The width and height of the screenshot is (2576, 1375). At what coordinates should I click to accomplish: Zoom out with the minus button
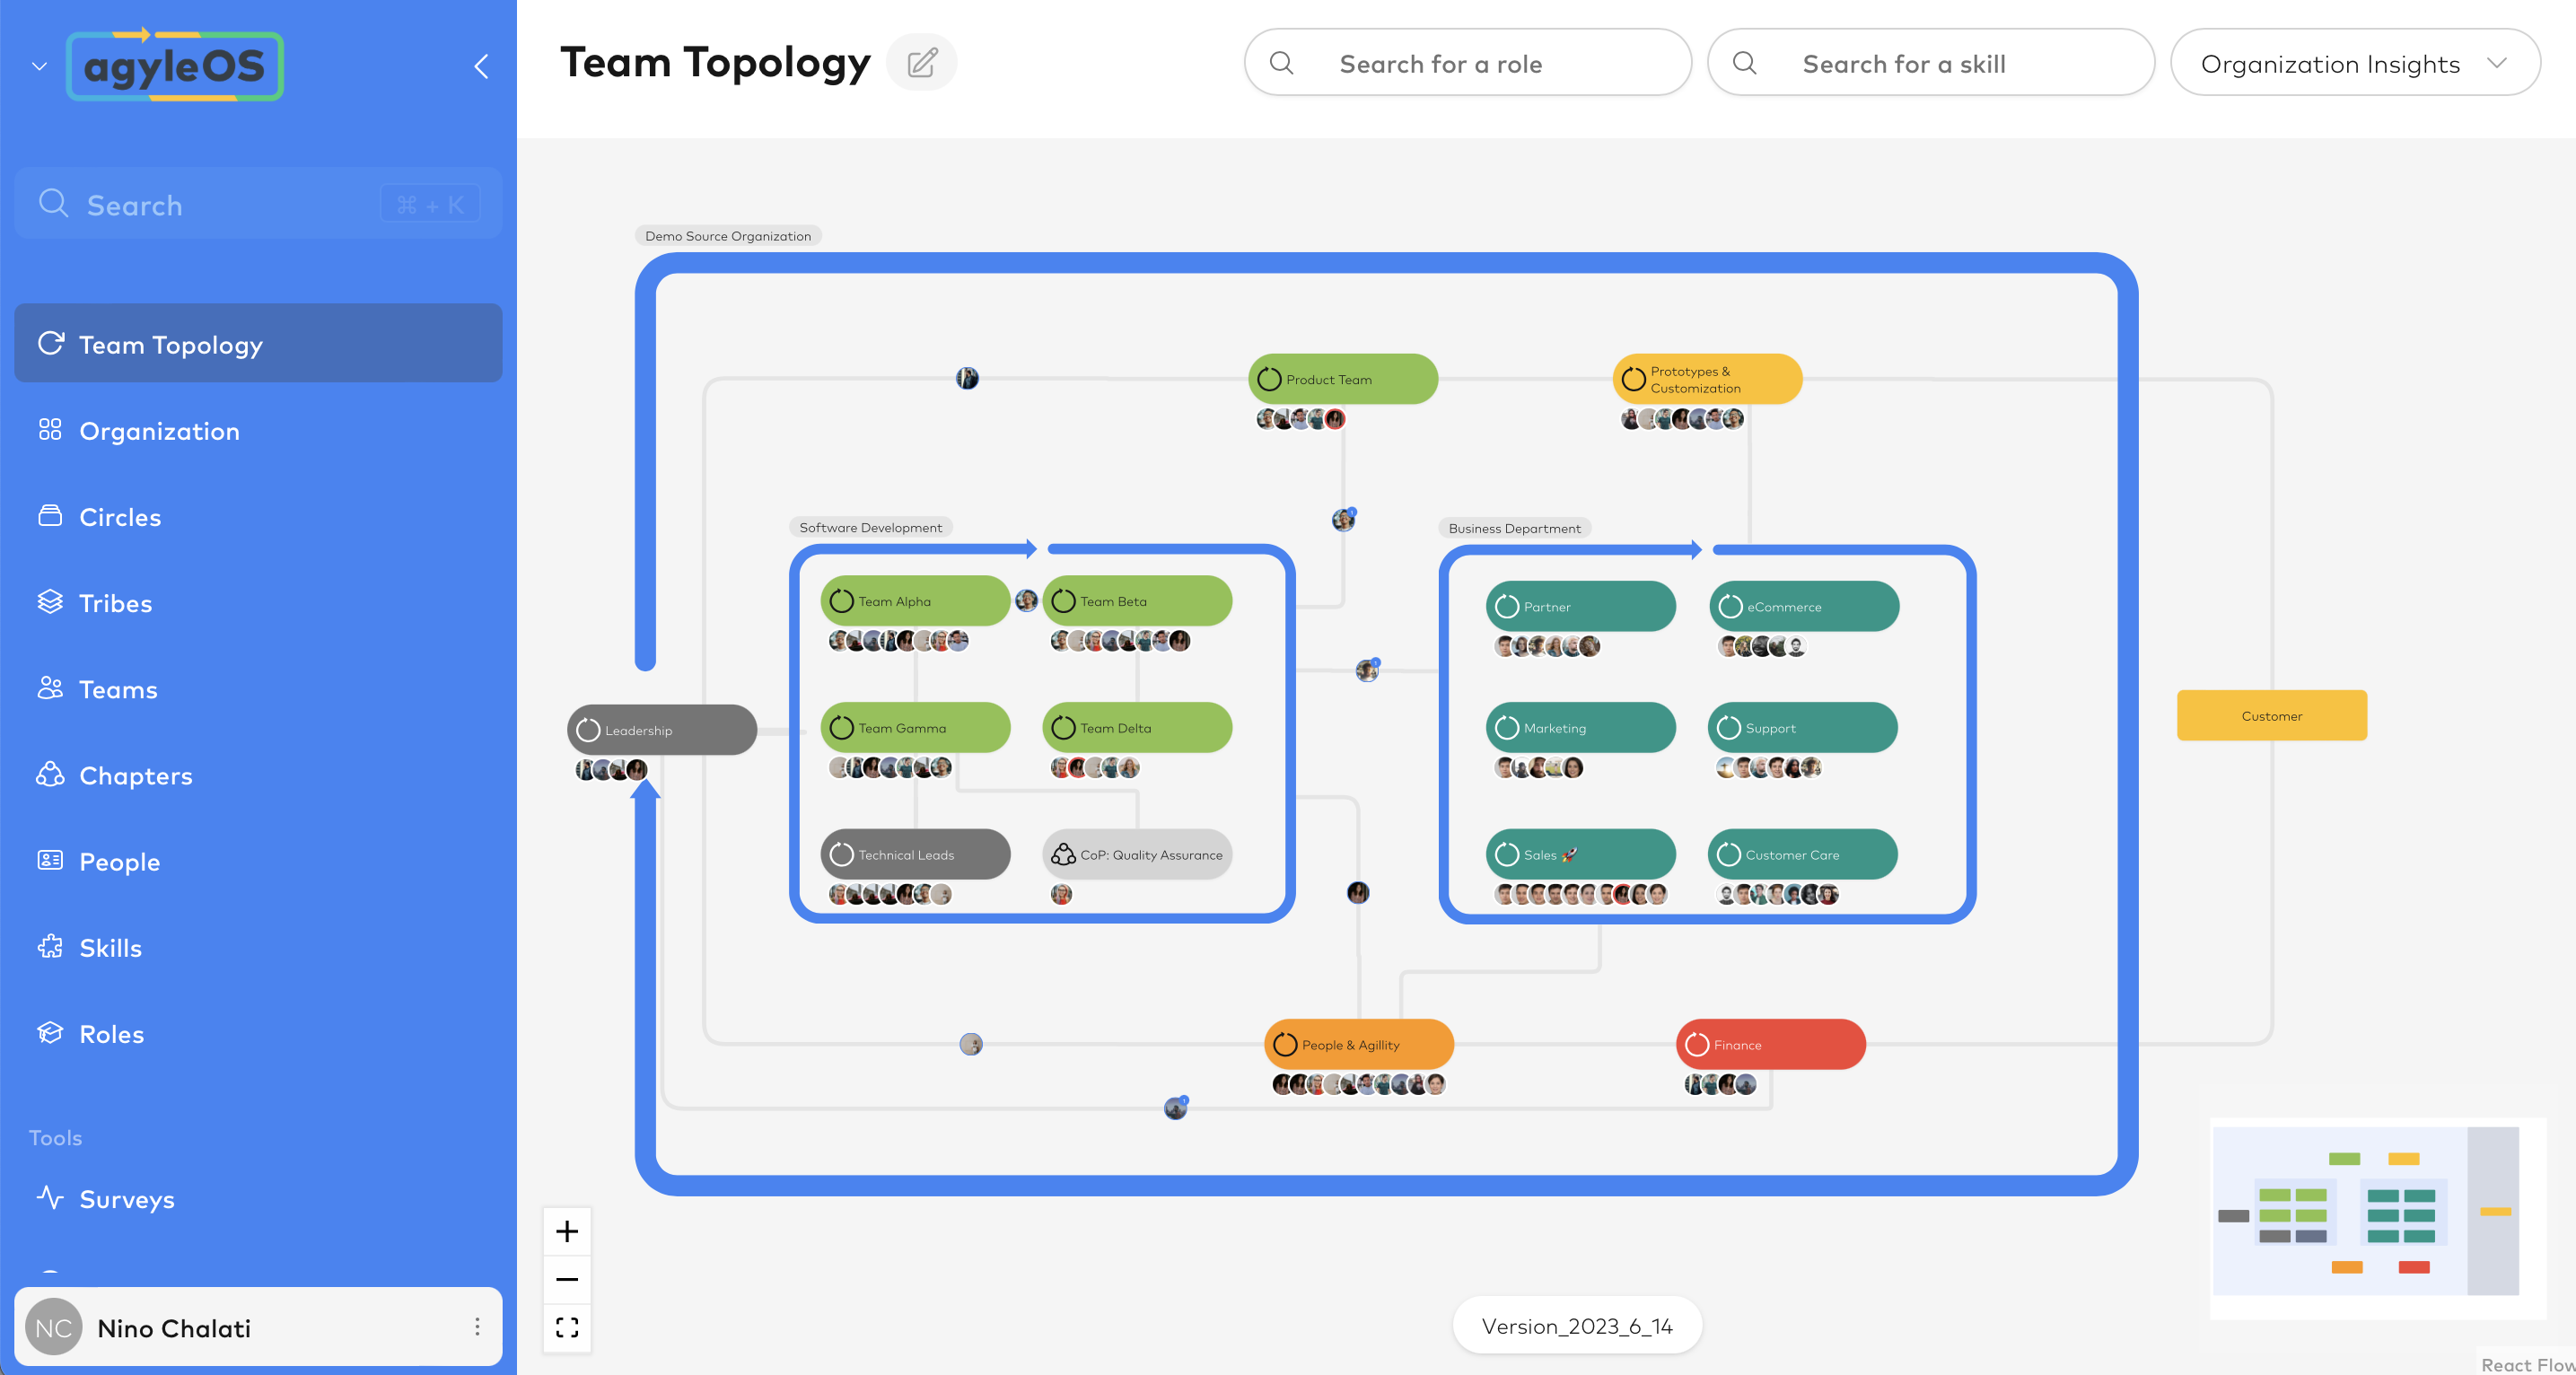click(567, 1279)
